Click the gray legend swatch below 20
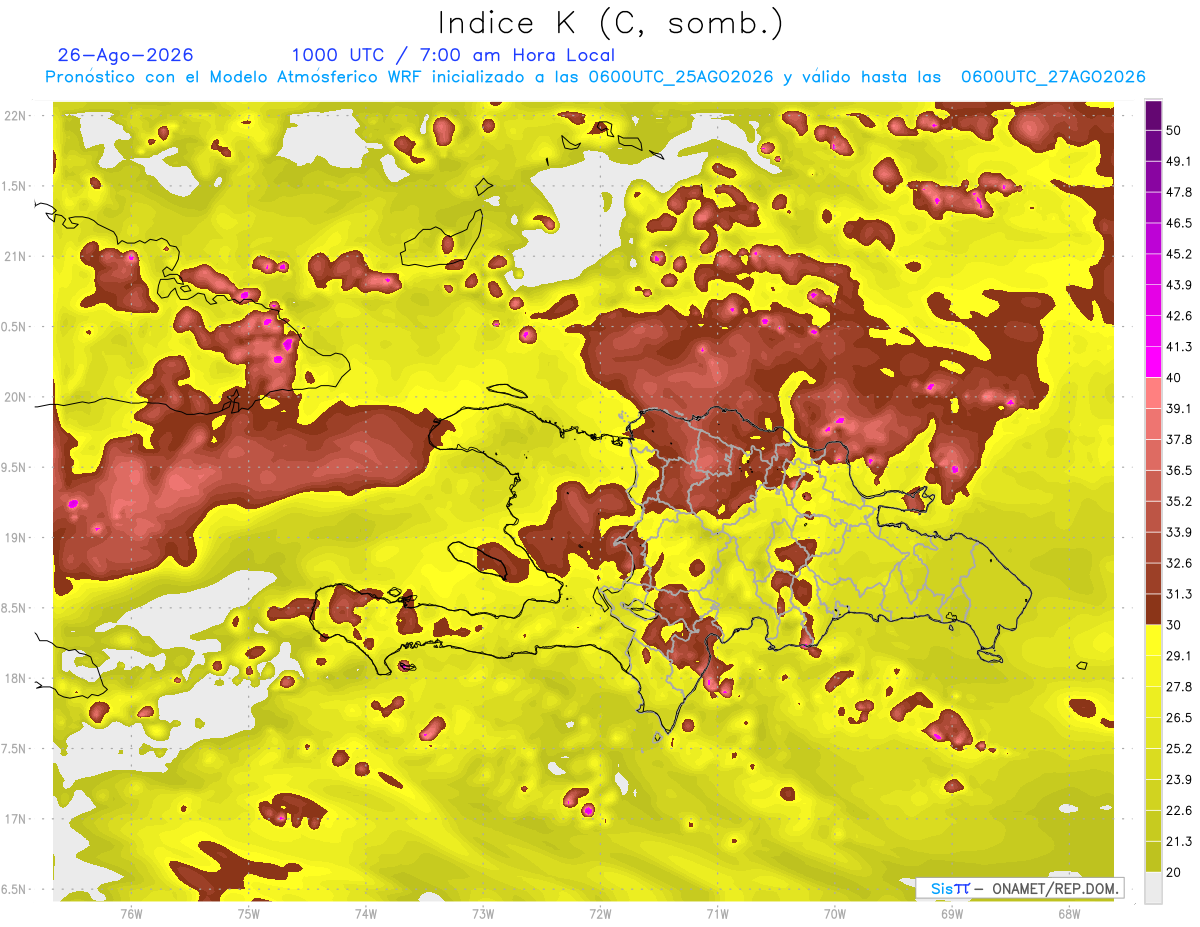Image resolution: width=1200 pixels, height=927 pixels. (1153, 888)
